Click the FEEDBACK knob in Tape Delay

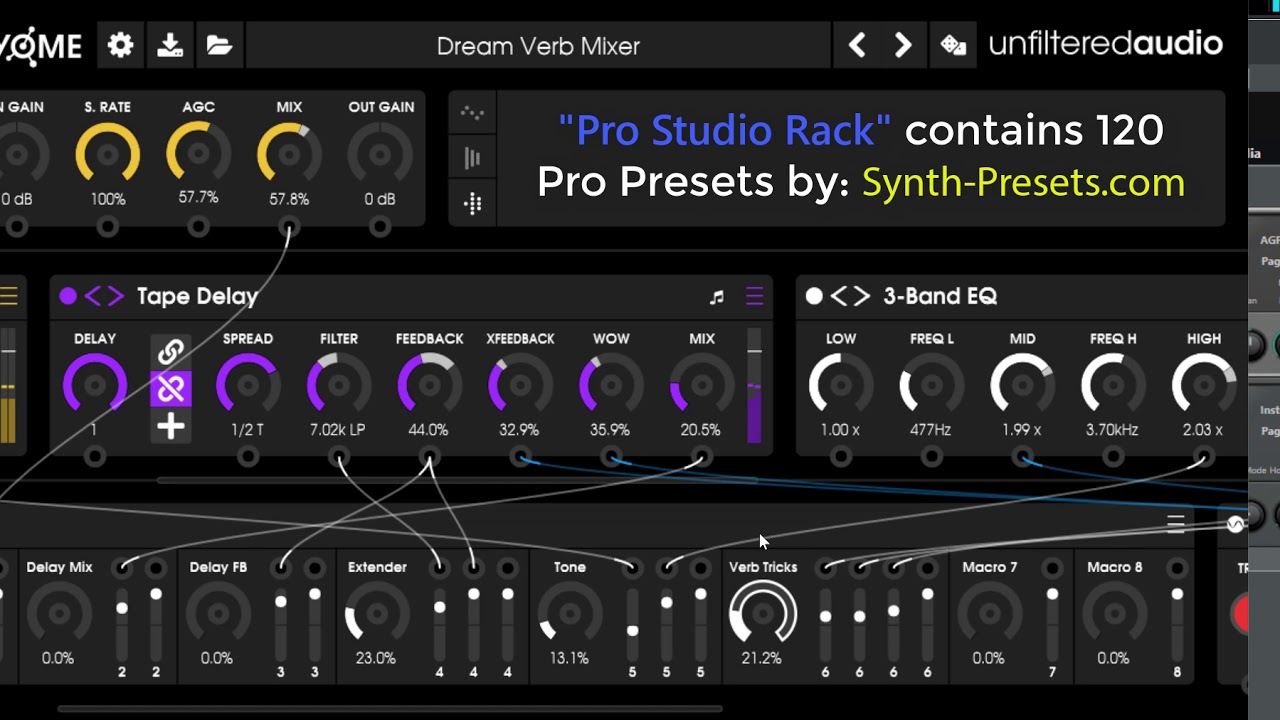pyautogui.click(x=430, y=385)
